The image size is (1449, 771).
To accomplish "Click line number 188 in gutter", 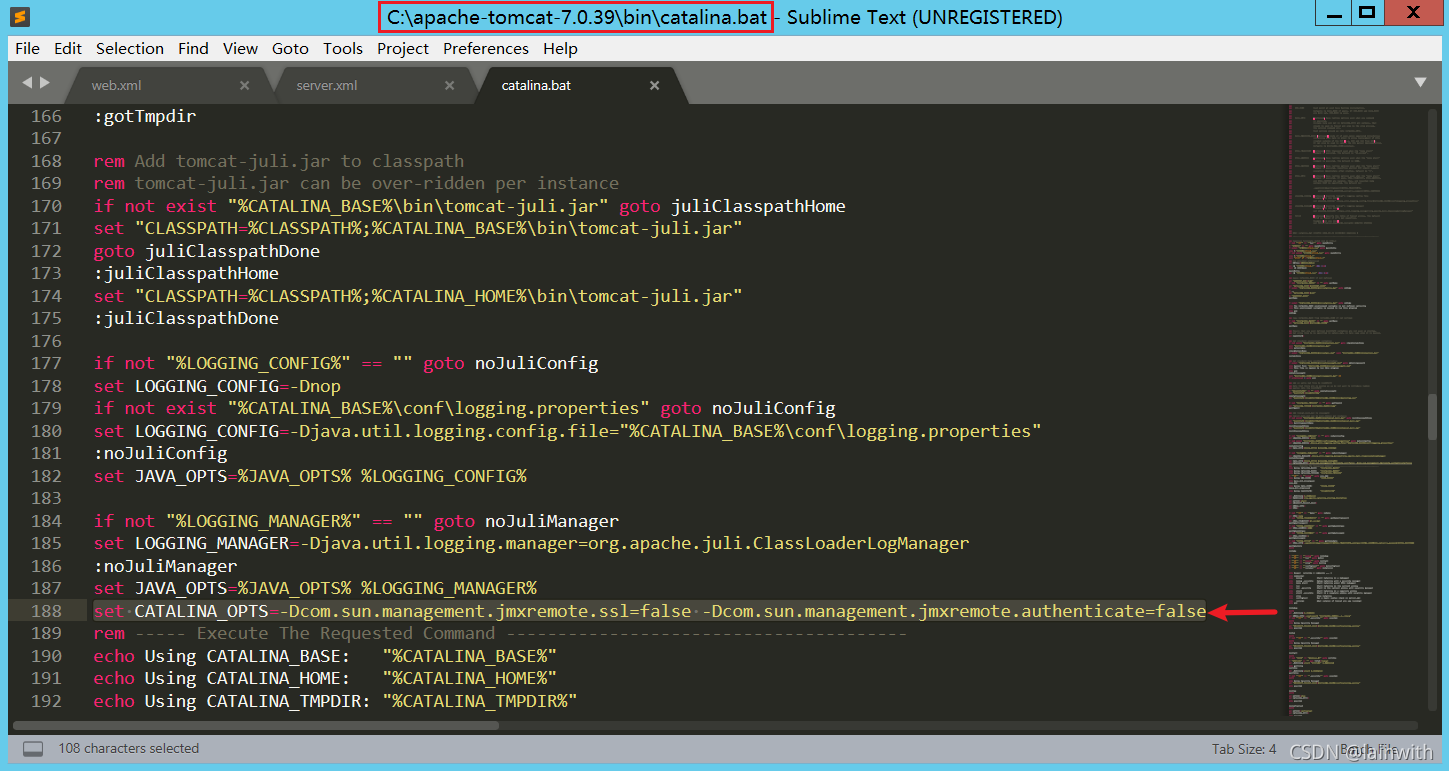I will pos(46,611).
